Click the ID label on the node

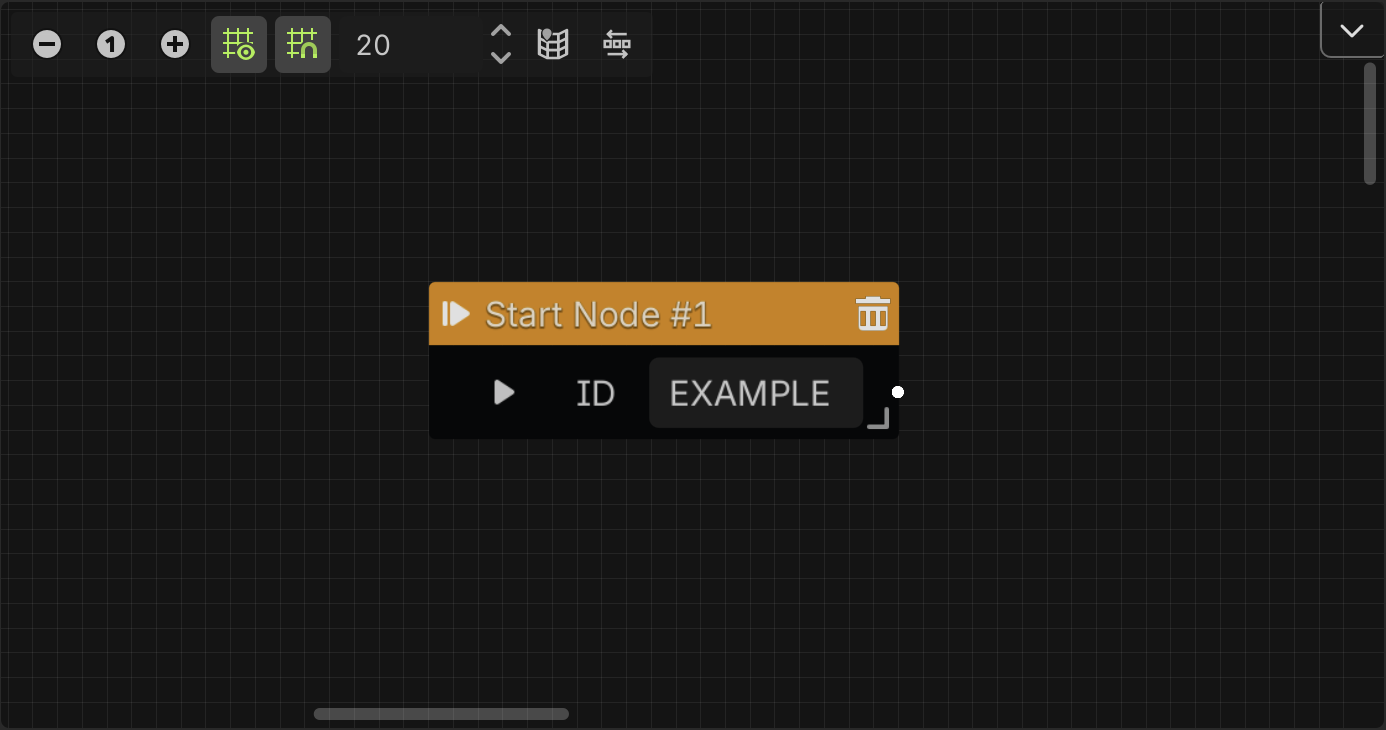pyautogui.click(x=594, y=392)
